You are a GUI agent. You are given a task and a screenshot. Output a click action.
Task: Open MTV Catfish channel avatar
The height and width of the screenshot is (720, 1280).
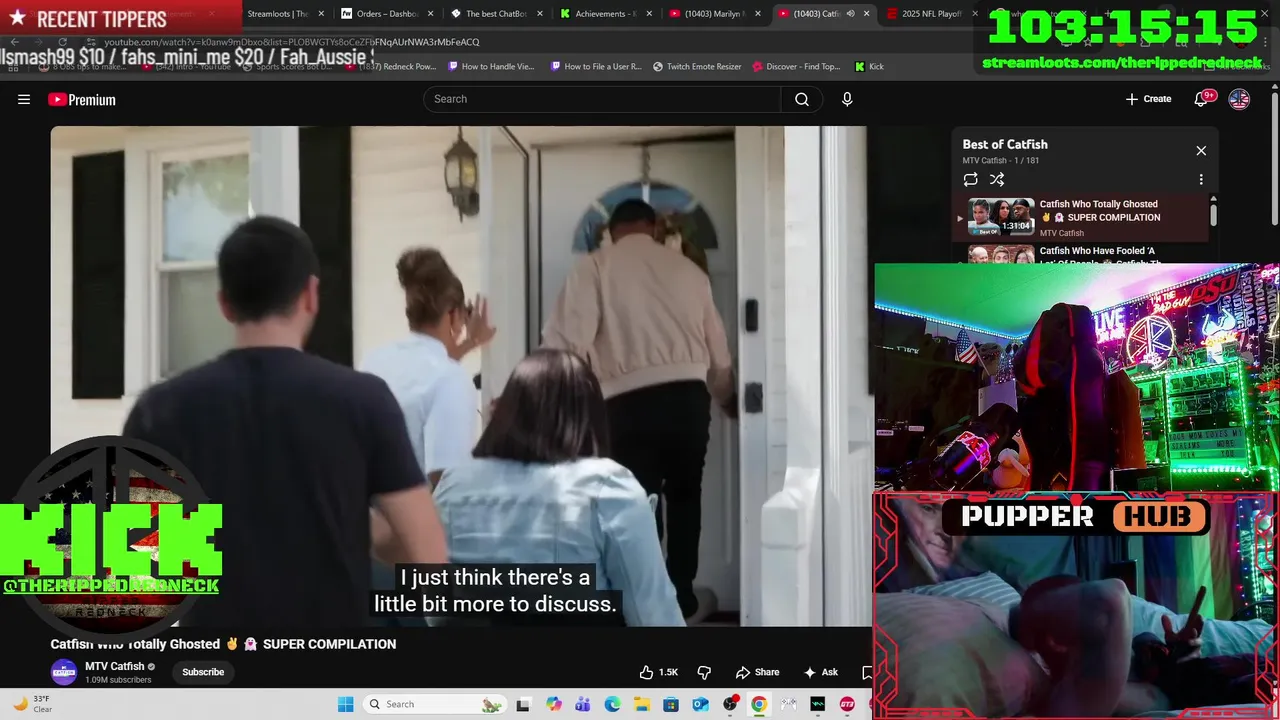[64, 672]
